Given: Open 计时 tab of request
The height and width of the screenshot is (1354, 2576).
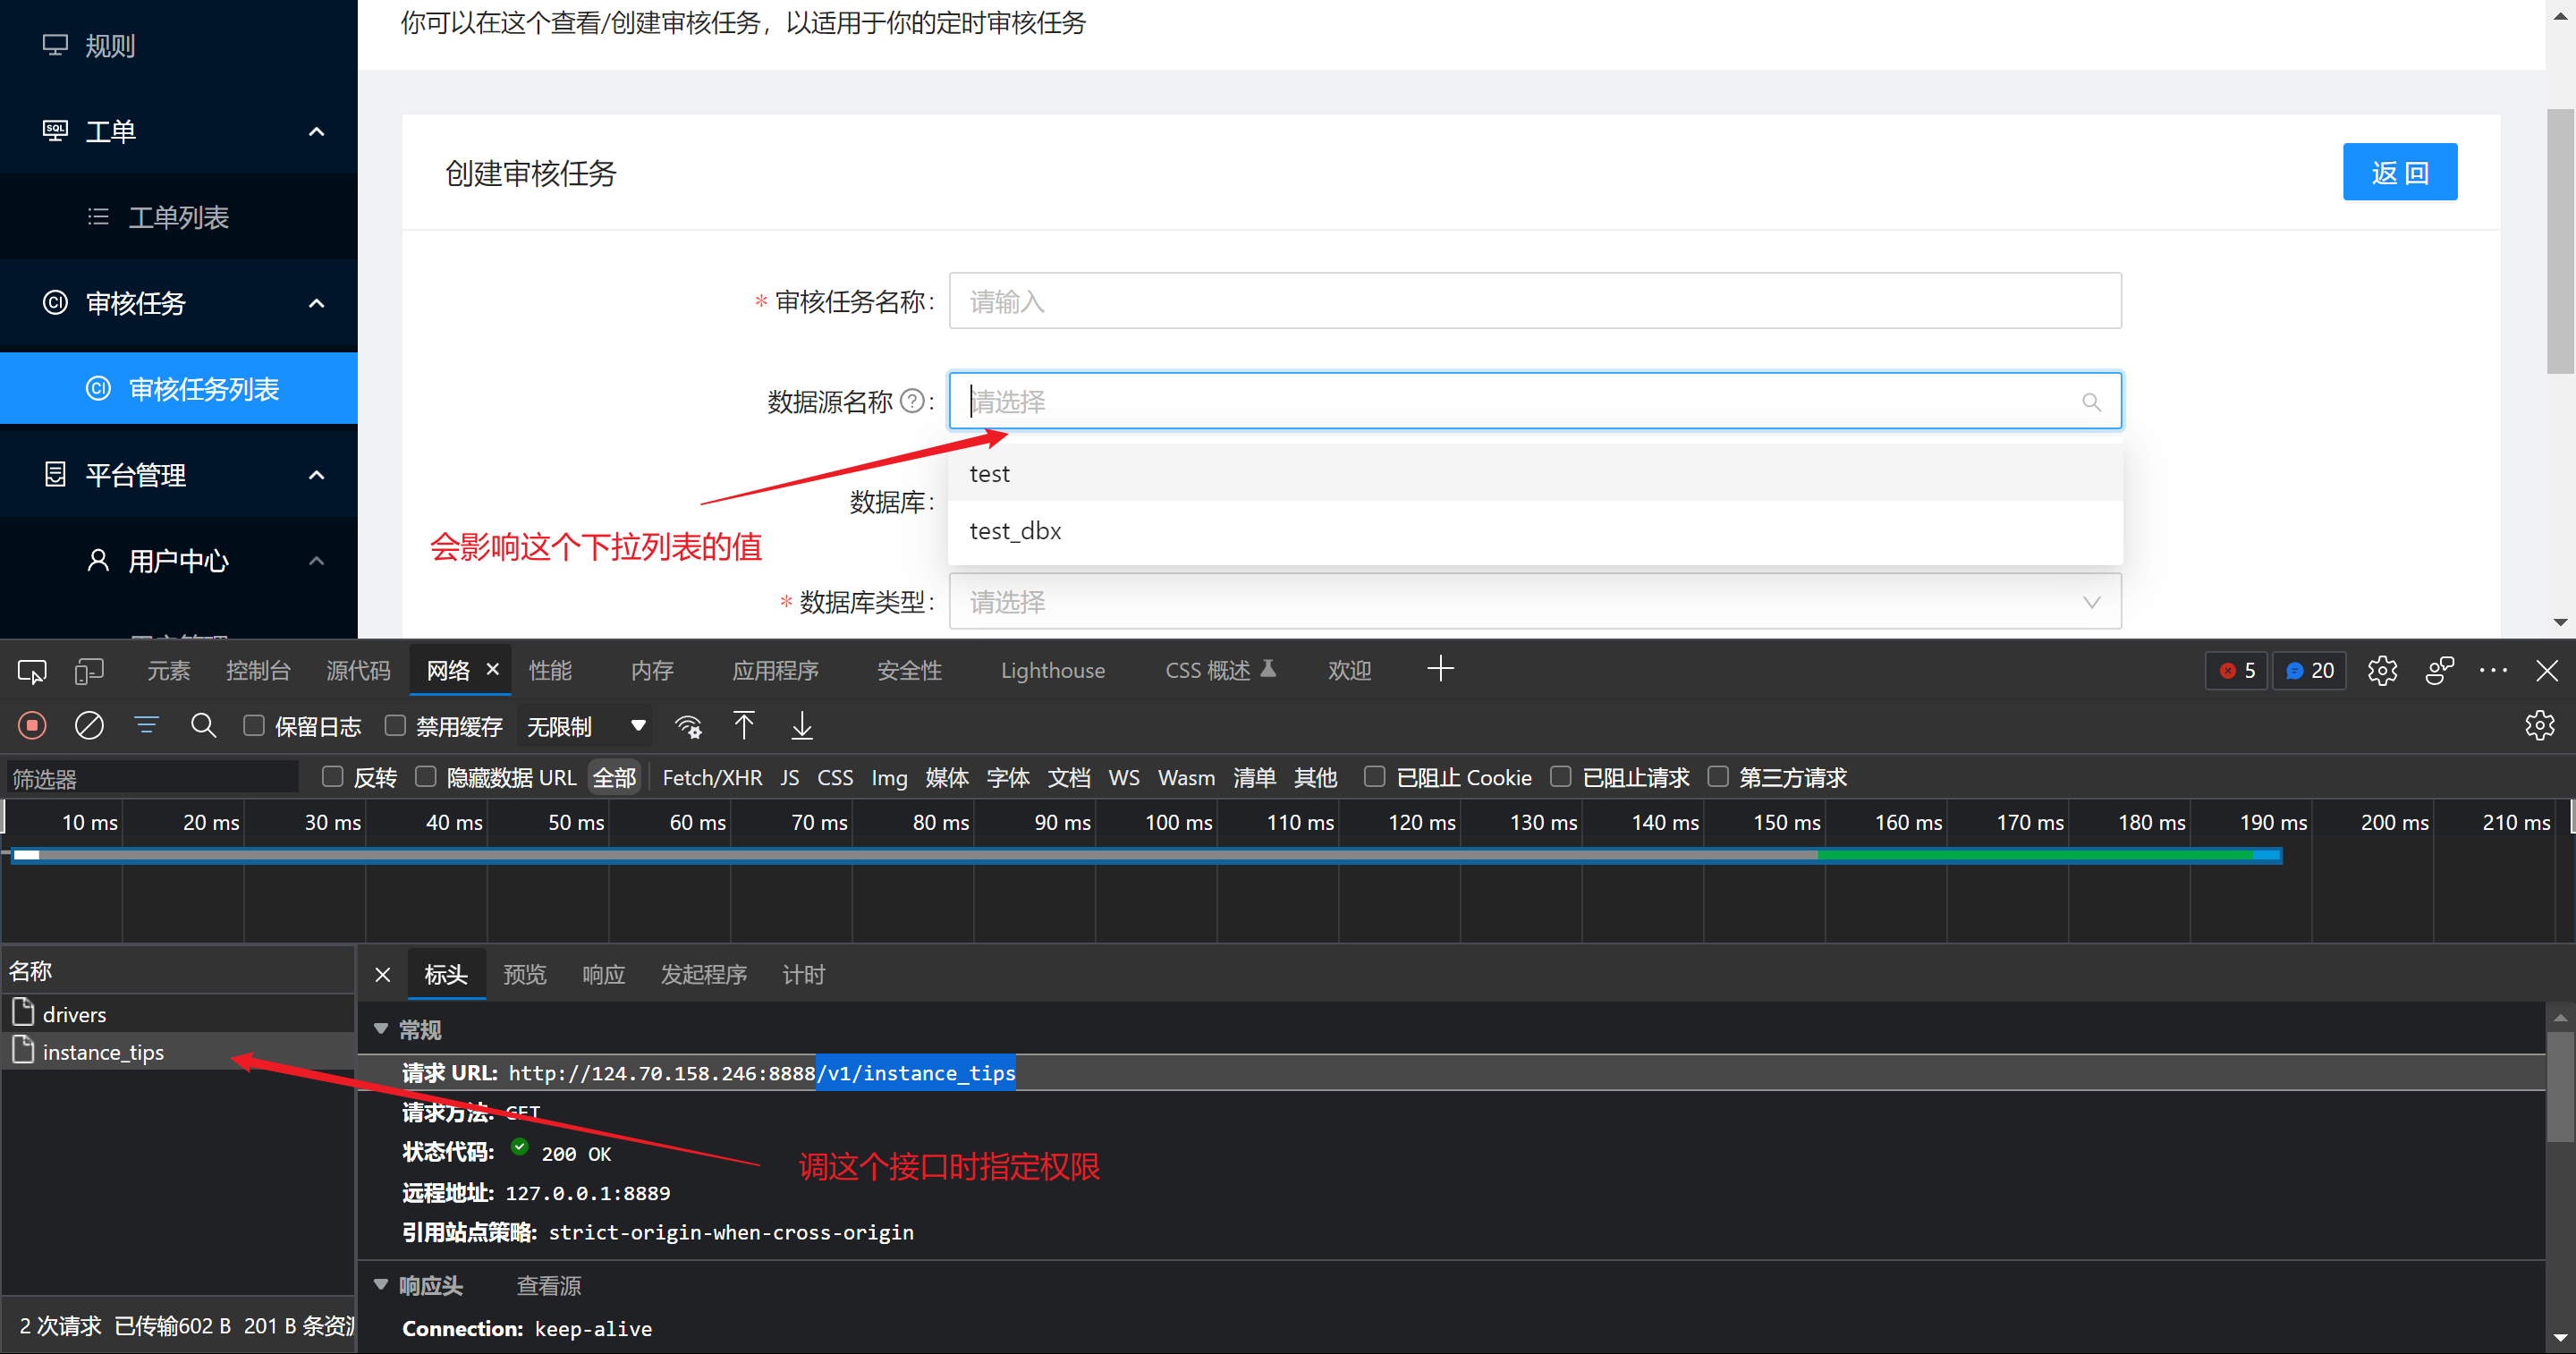Looking at the screenshot, I should 804,975.
